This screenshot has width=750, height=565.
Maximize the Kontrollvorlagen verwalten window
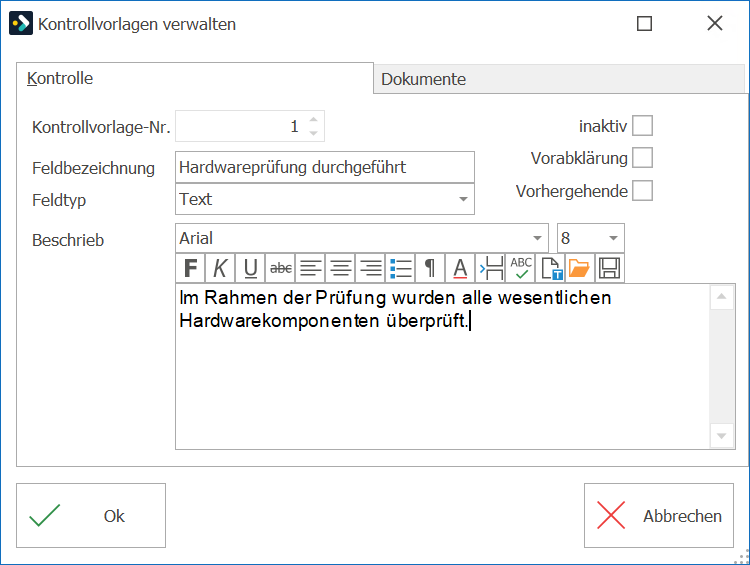click(644, 23)
